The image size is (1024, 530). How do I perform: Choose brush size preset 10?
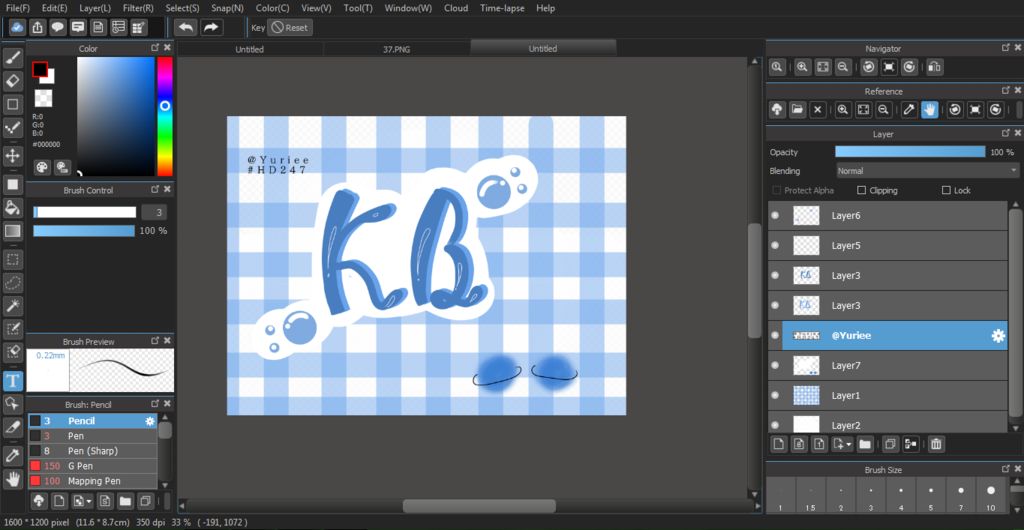(x=991, y=495)
